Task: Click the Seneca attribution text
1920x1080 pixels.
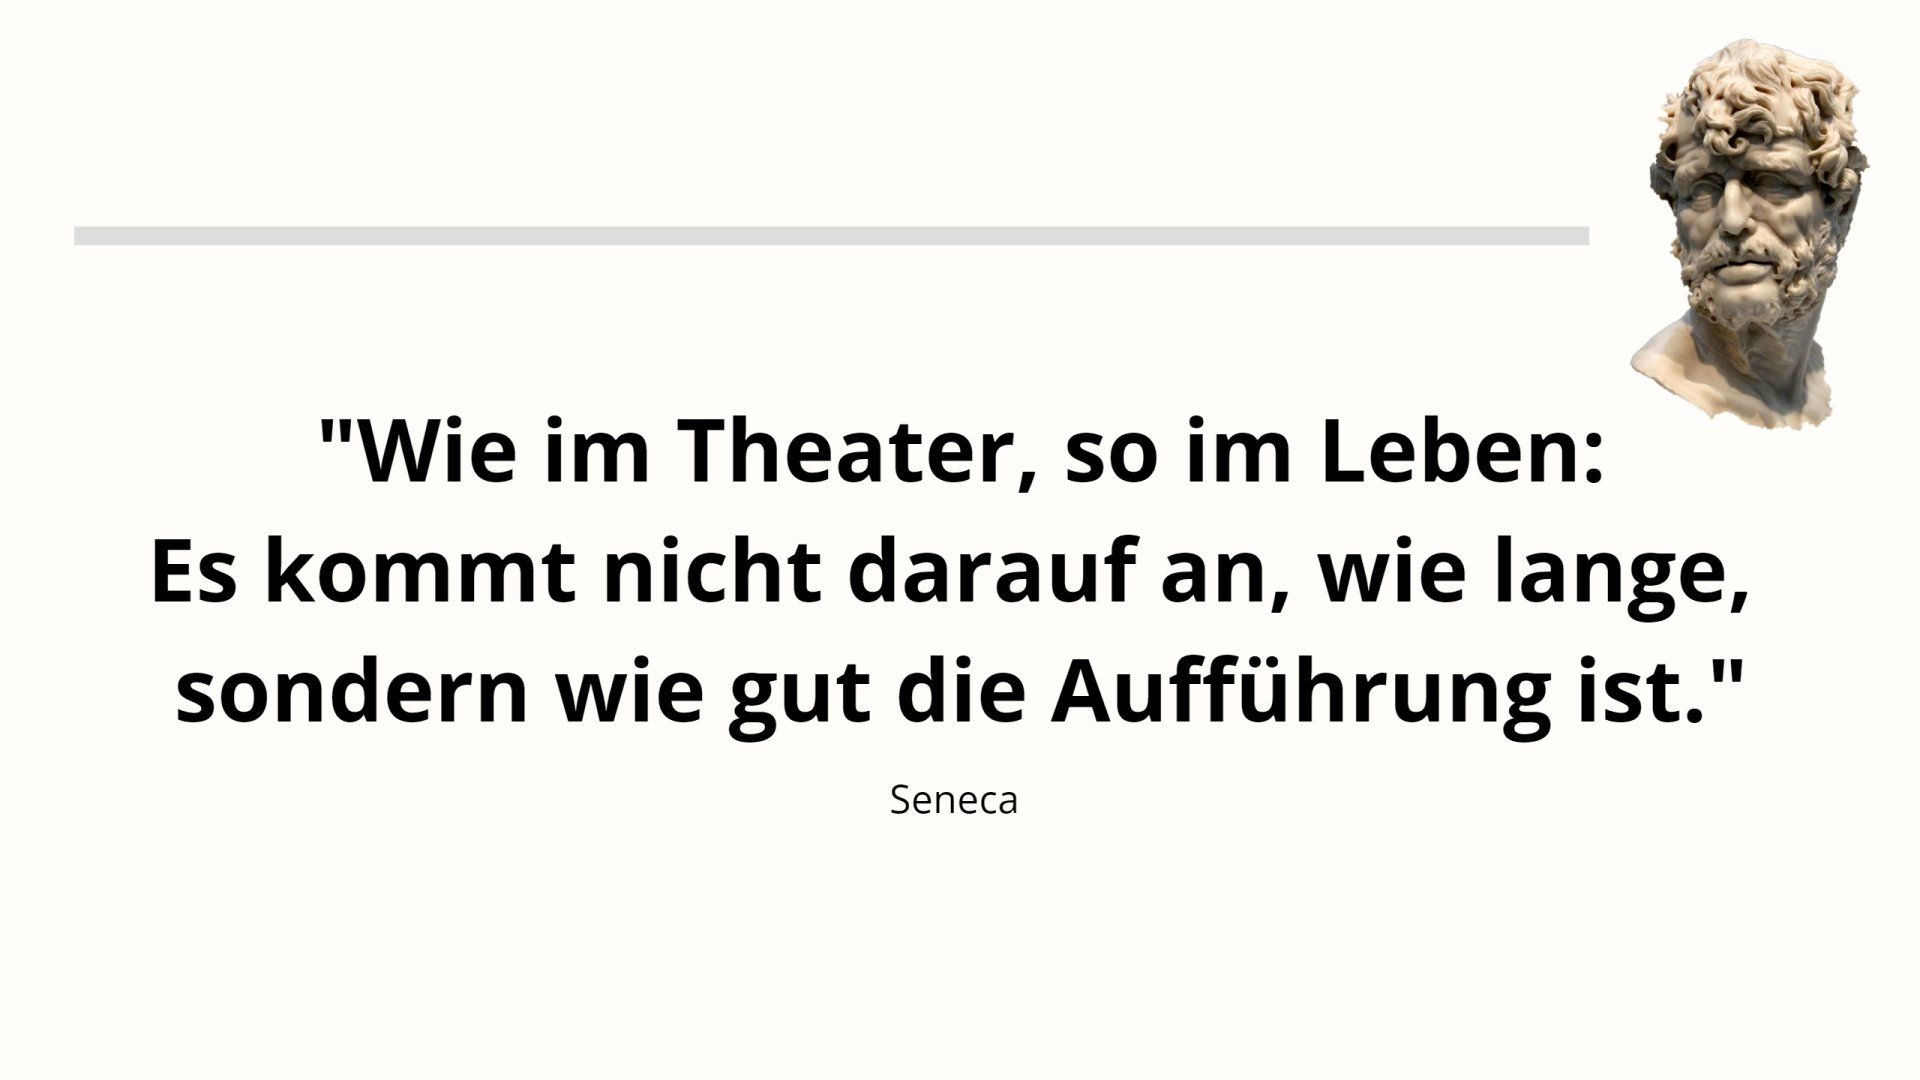Action: tap(953, 800)
